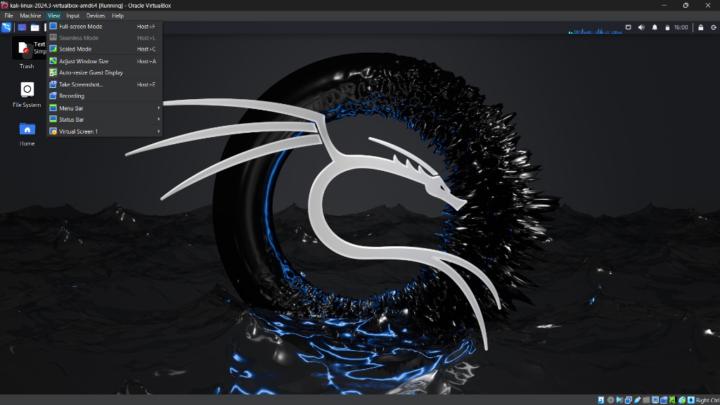Screen dimensions: 720x405
Task: Click the optical disc status bar icon
Action: [611, 400]
